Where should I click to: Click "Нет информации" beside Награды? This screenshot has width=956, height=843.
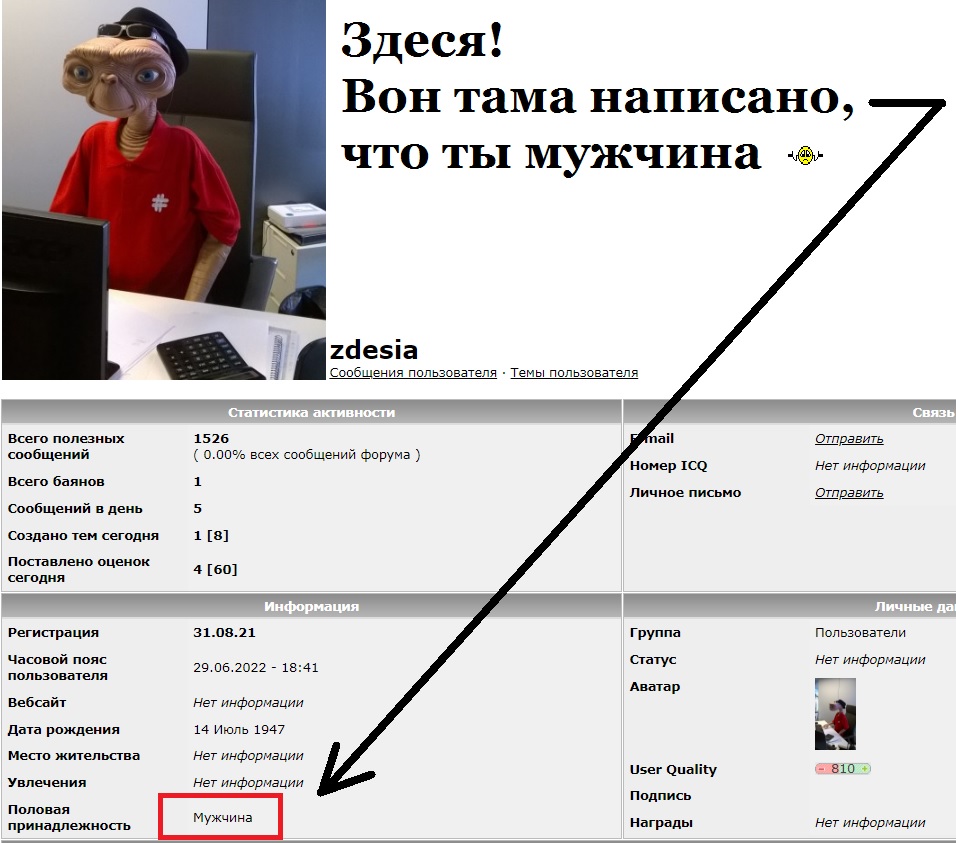pos(870,823)
